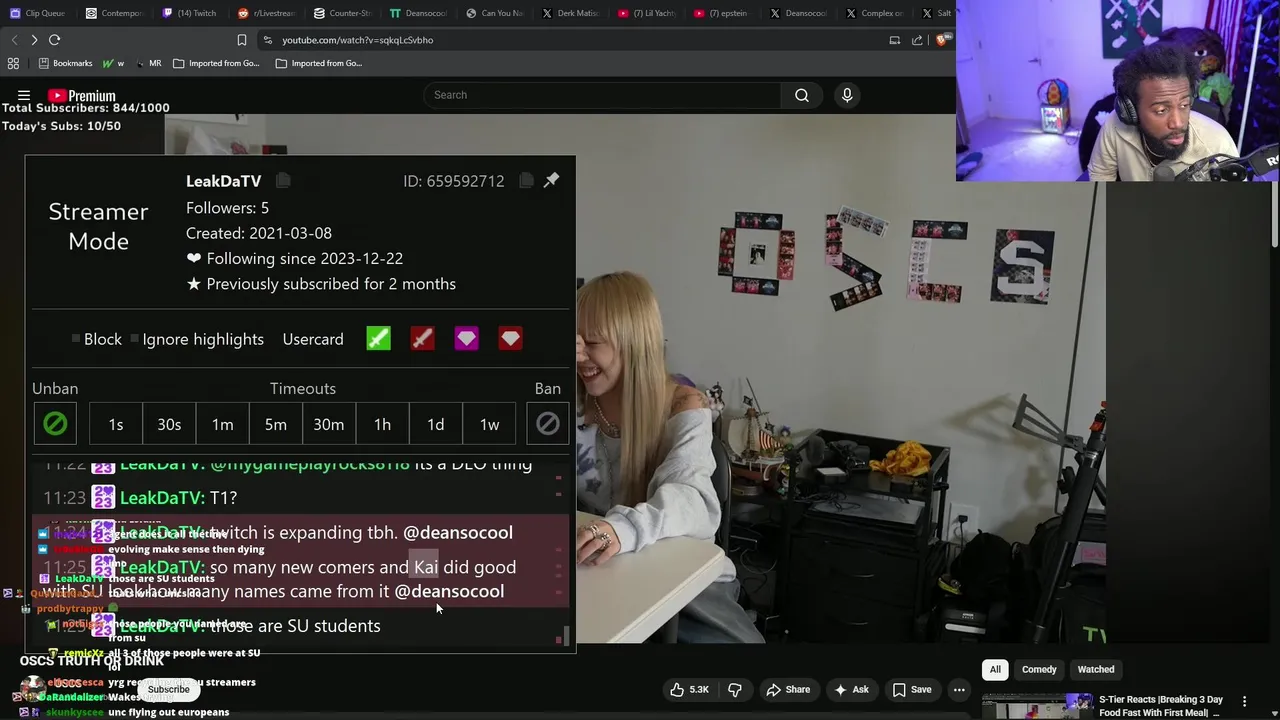The height and width of the screenshot is (720, 1280).
Task: Tick the Block checkbox
Action: pos(76,339)
